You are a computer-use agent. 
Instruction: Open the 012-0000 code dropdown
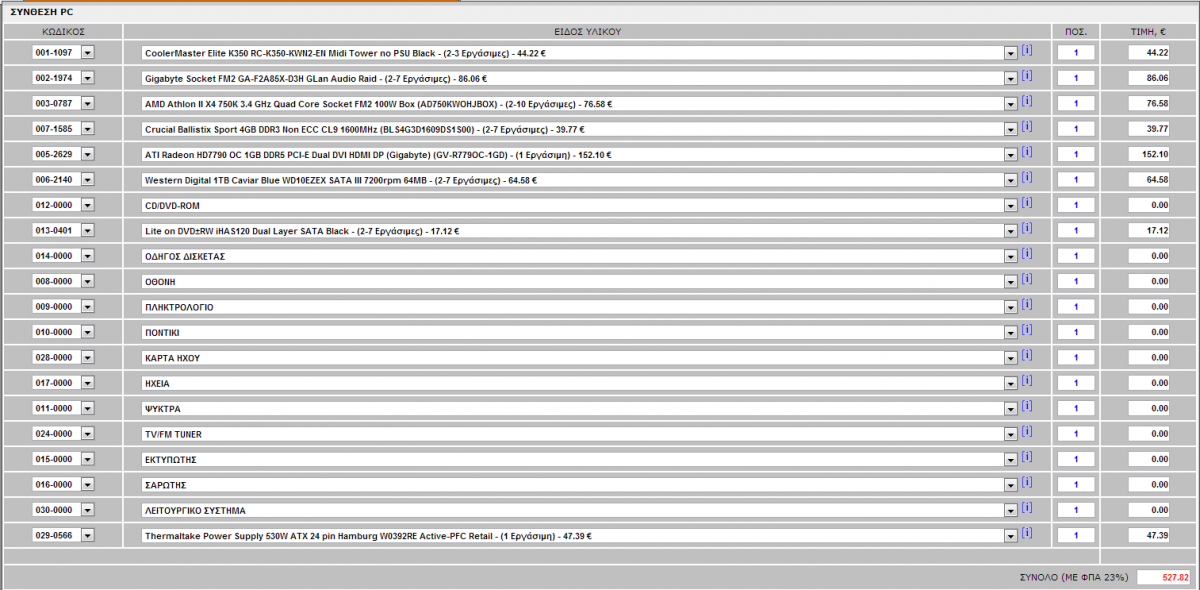pyautogui.click(x=87, y=205)
